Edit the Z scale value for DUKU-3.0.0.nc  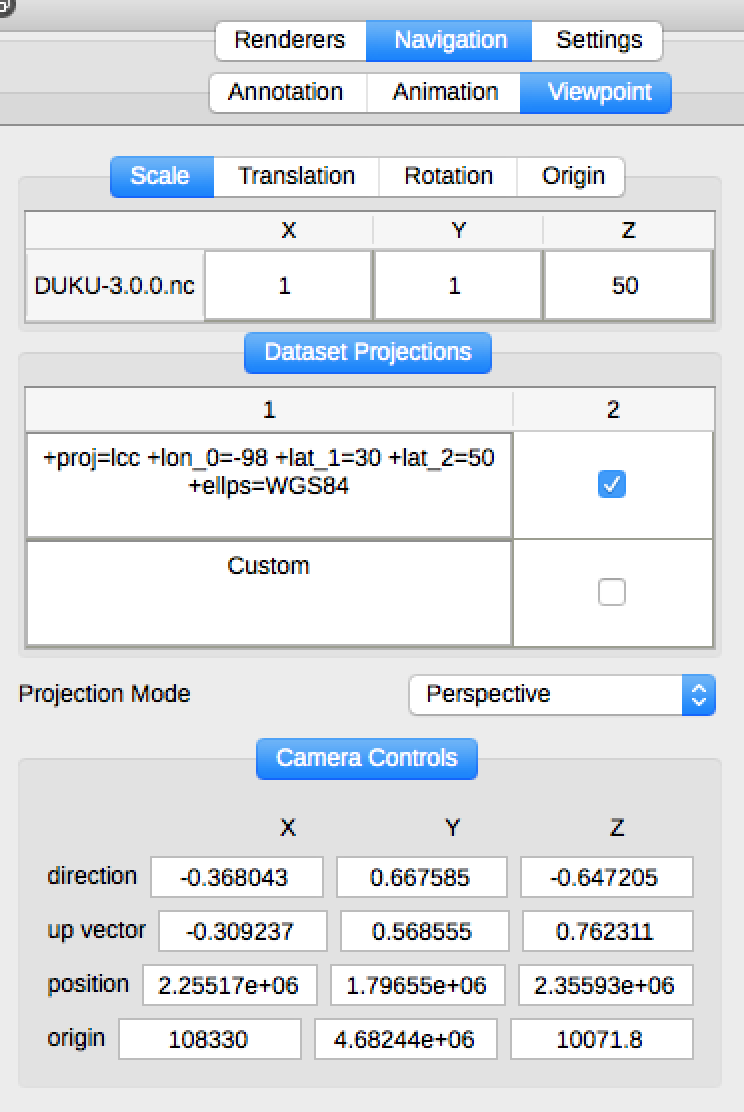[x=627, y=286]
